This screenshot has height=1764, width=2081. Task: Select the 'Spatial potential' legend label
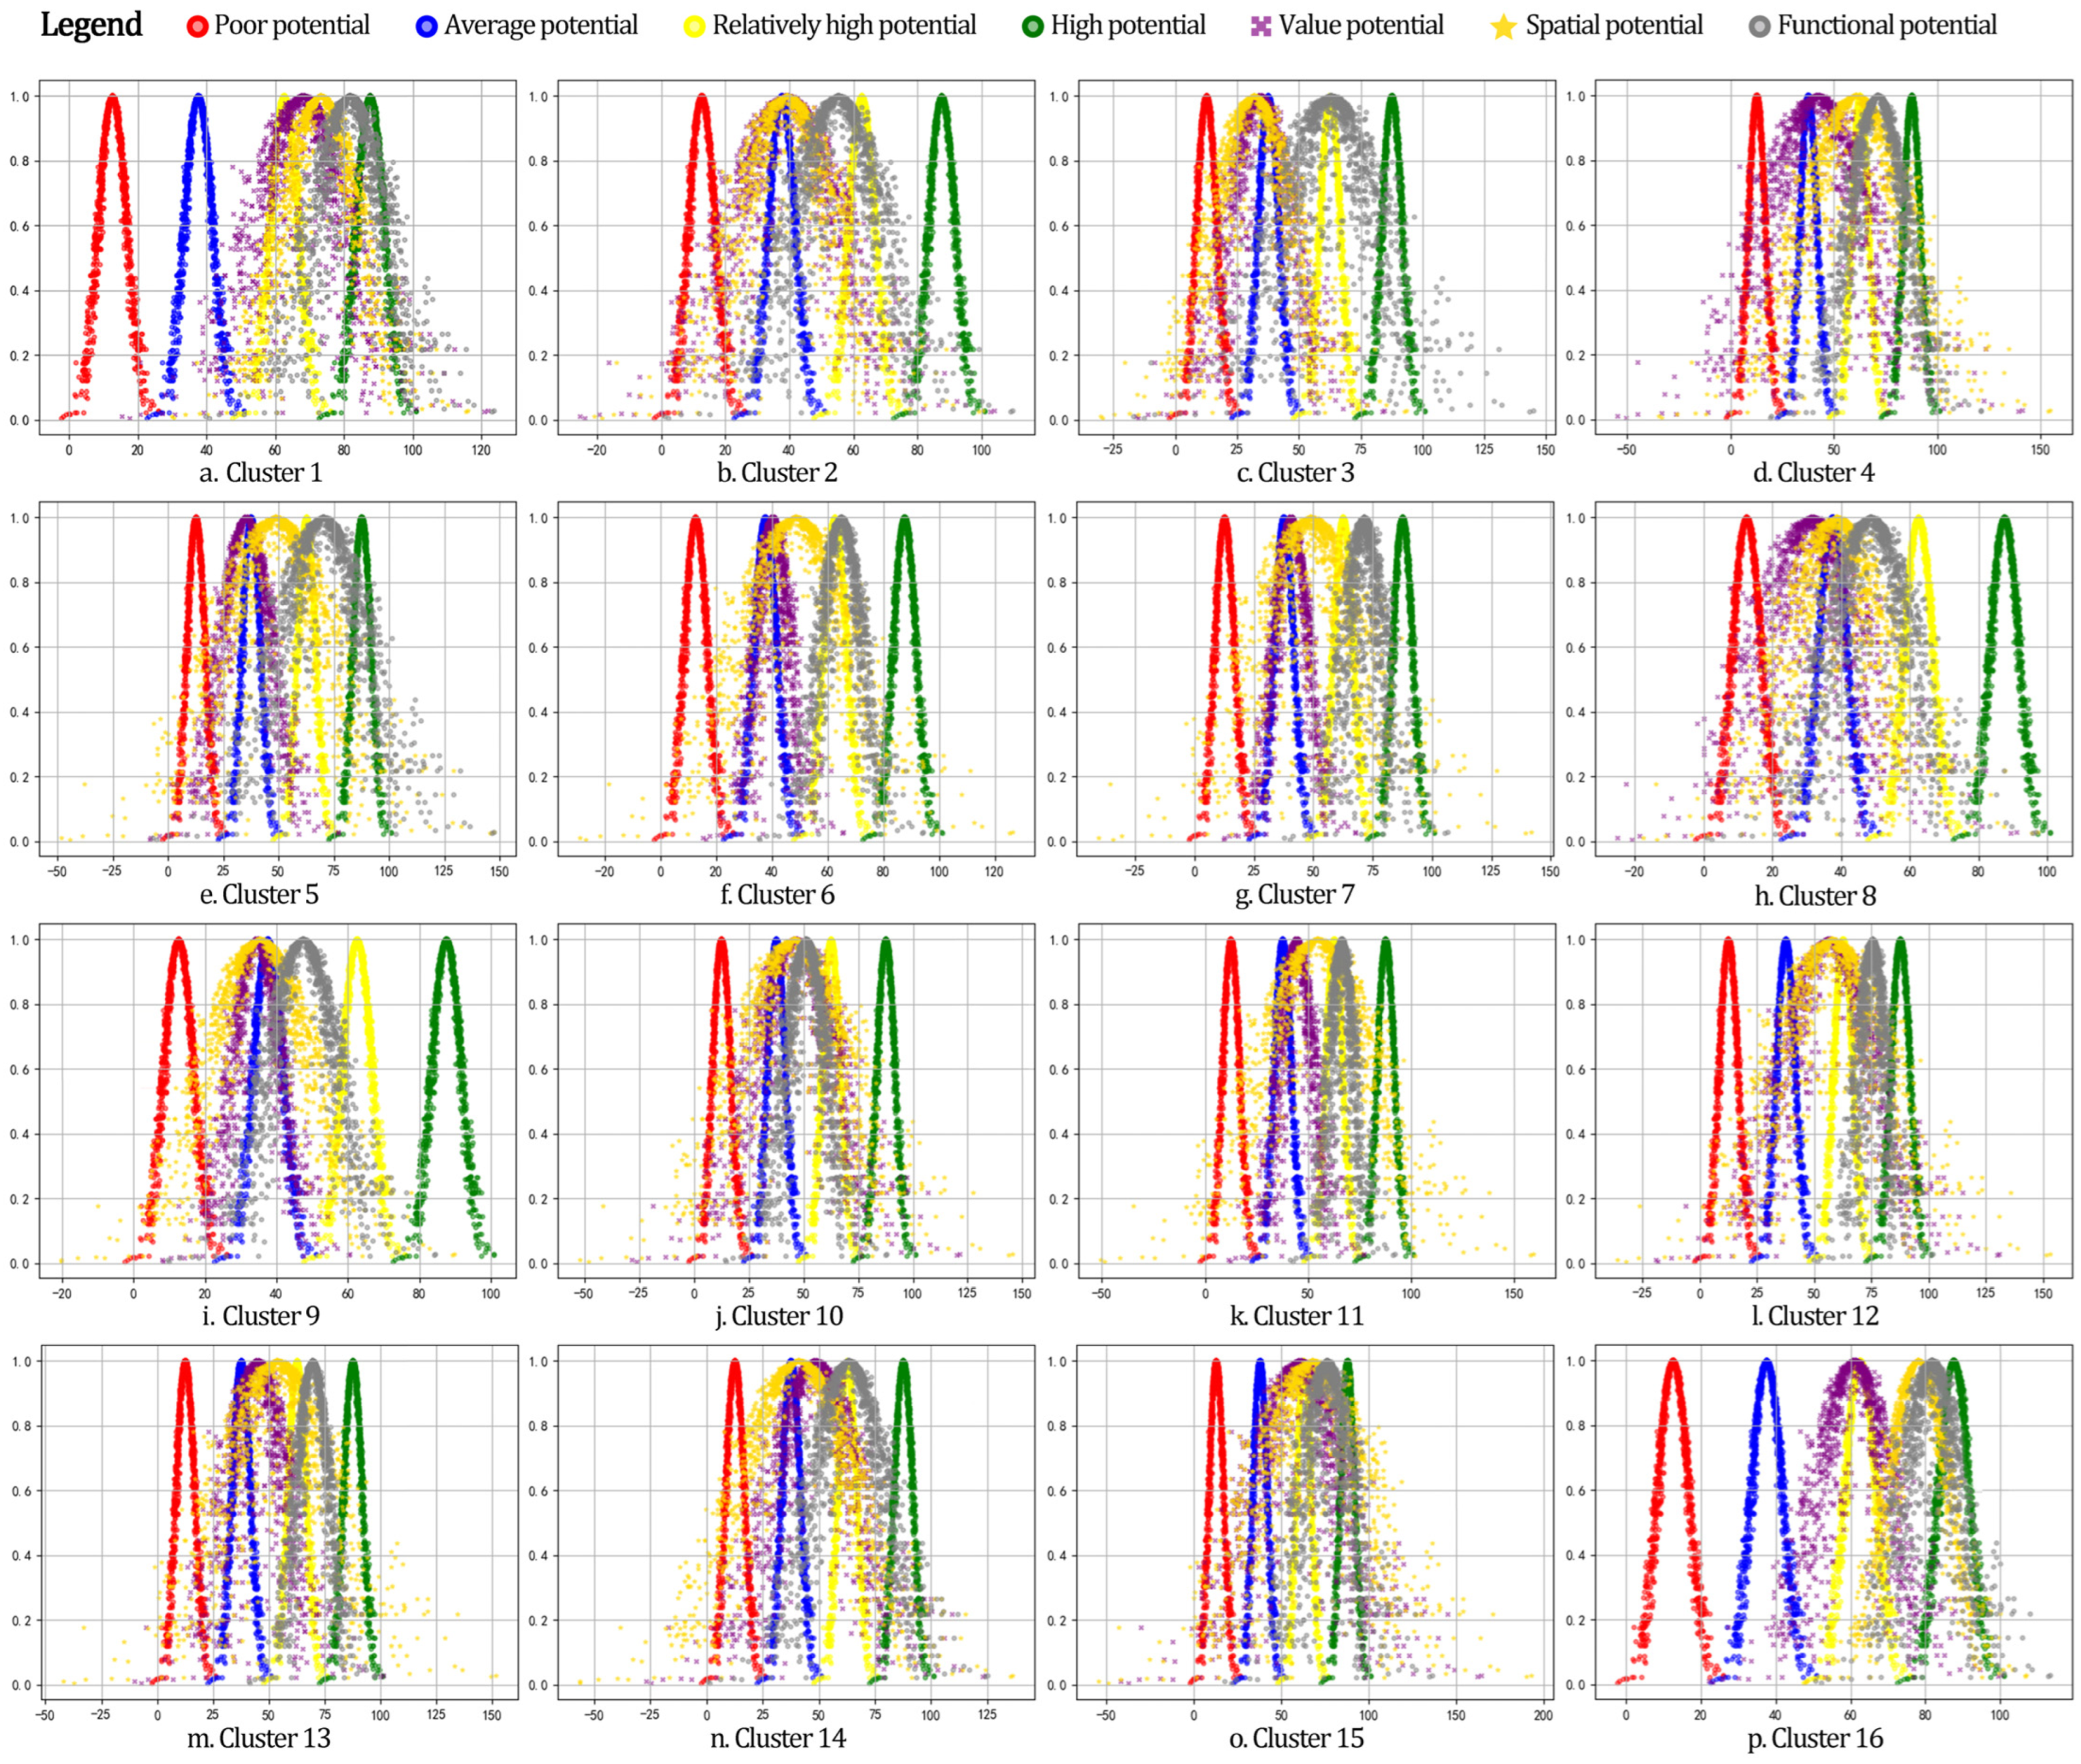1614,26
